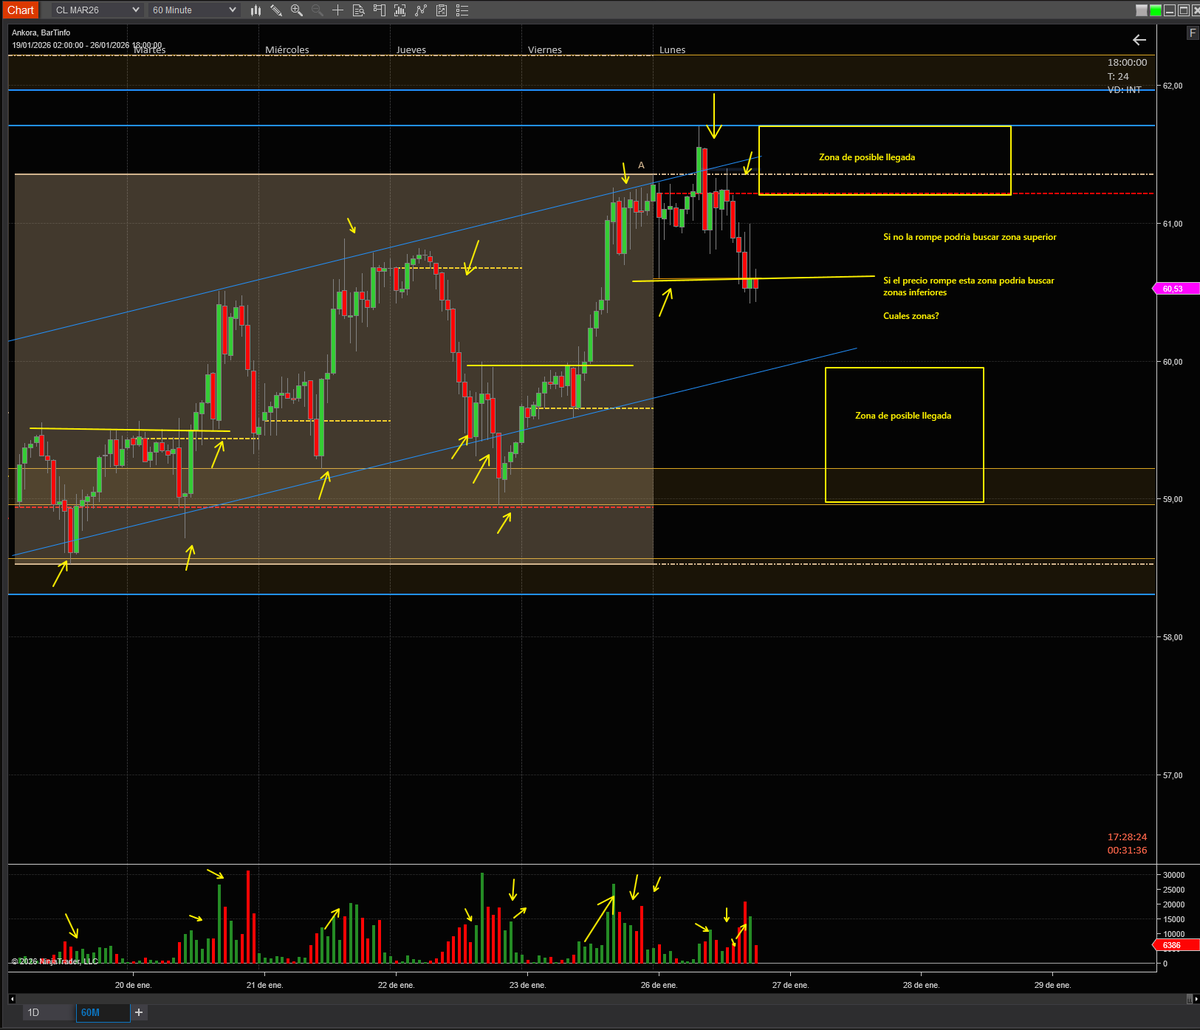This screenshot has width=1200, height=1030.
Task: Click the 60,00 price axis label
Action: tap(1173, 361)
